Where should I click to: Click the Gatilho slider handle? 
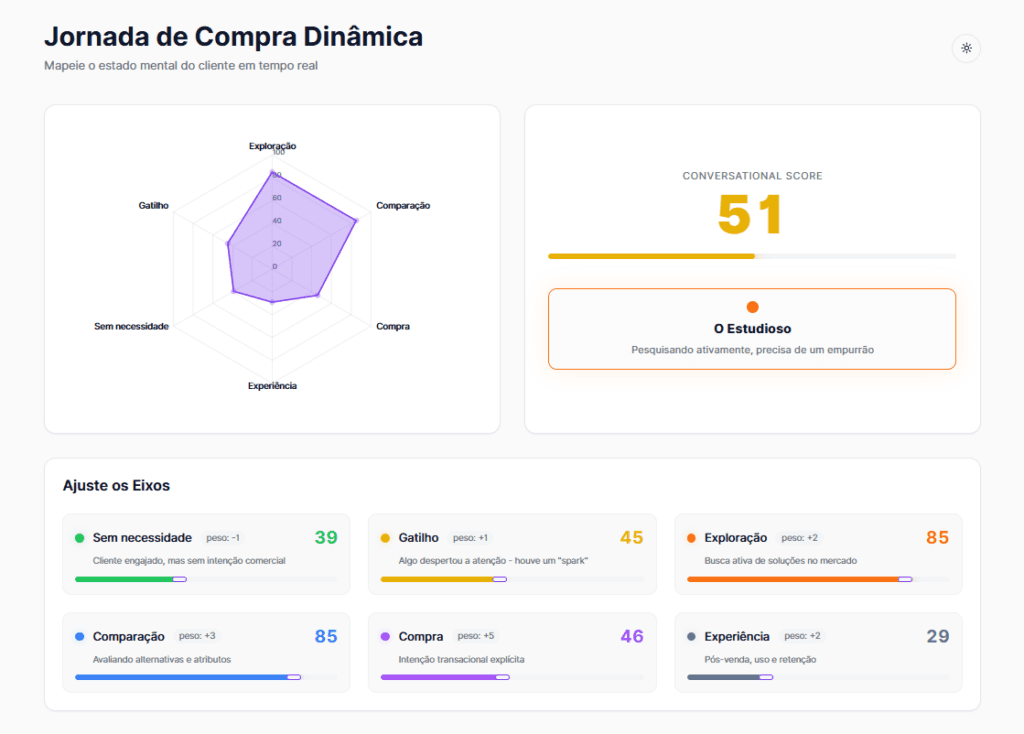[x=500, y=579]
